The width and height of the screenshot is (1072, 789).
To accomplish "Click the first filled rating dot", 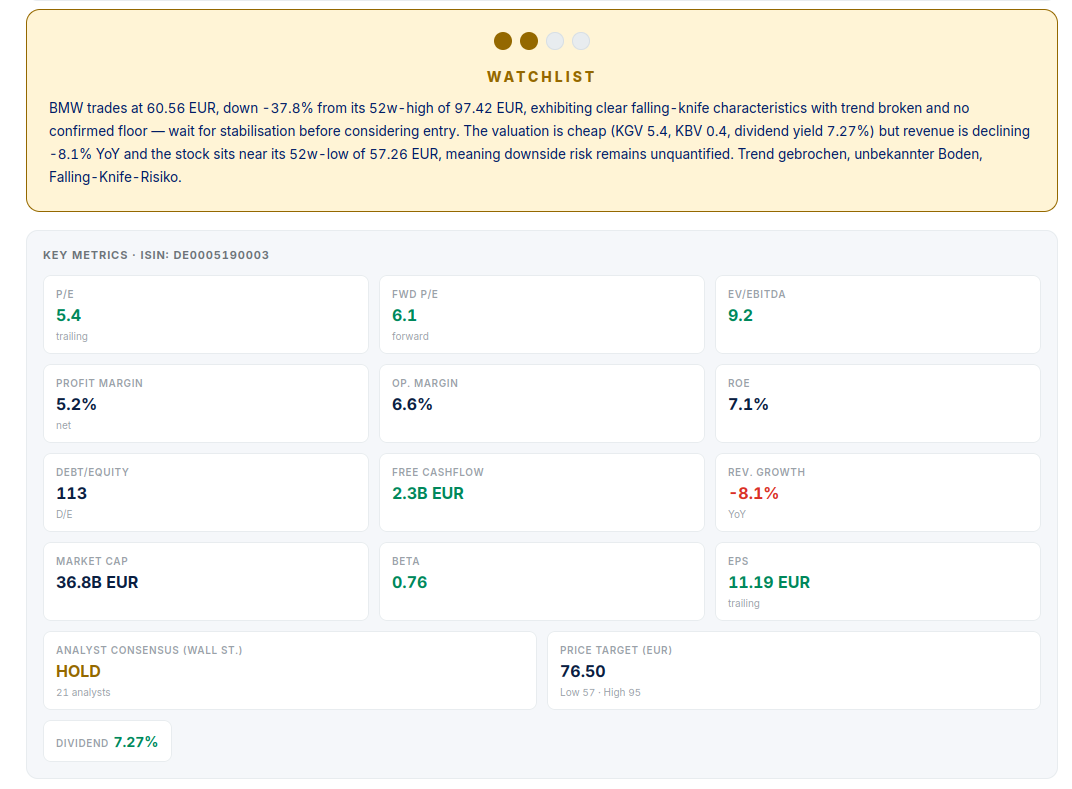I will pos(503,41).
